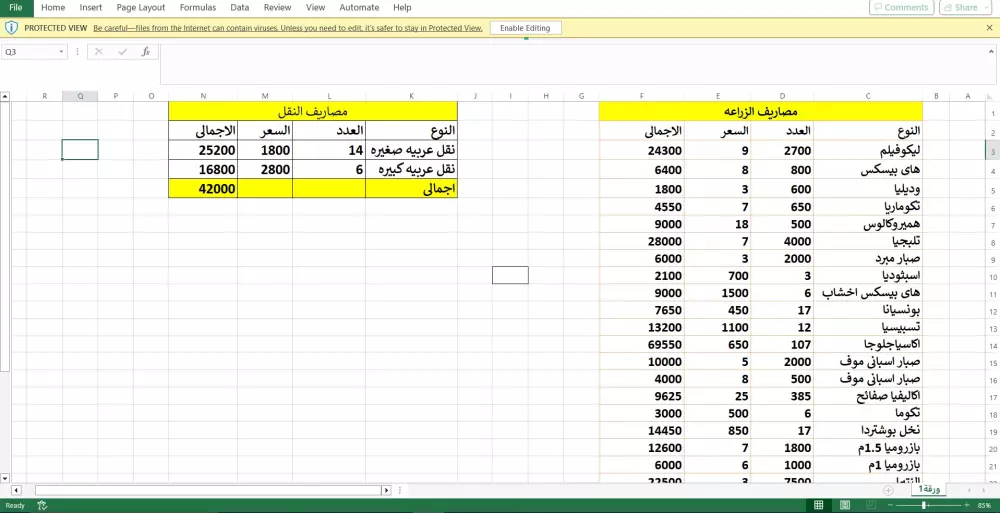The width and height of the screenshot is (1000, 513).
Task: Open the Insert ribbon tab
Action: pyautogui.click(x=91, y=8)
